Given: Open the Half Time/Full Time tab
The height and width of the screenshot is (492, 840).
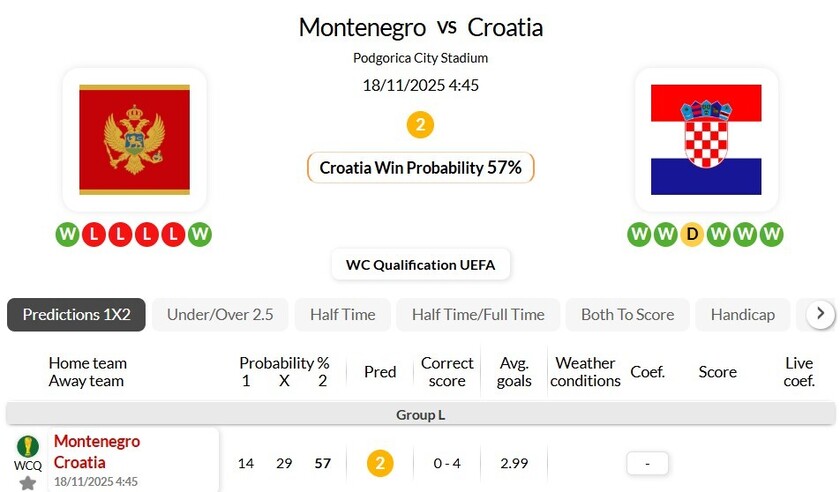Looking at the screenshot, I should click(478, 314).
